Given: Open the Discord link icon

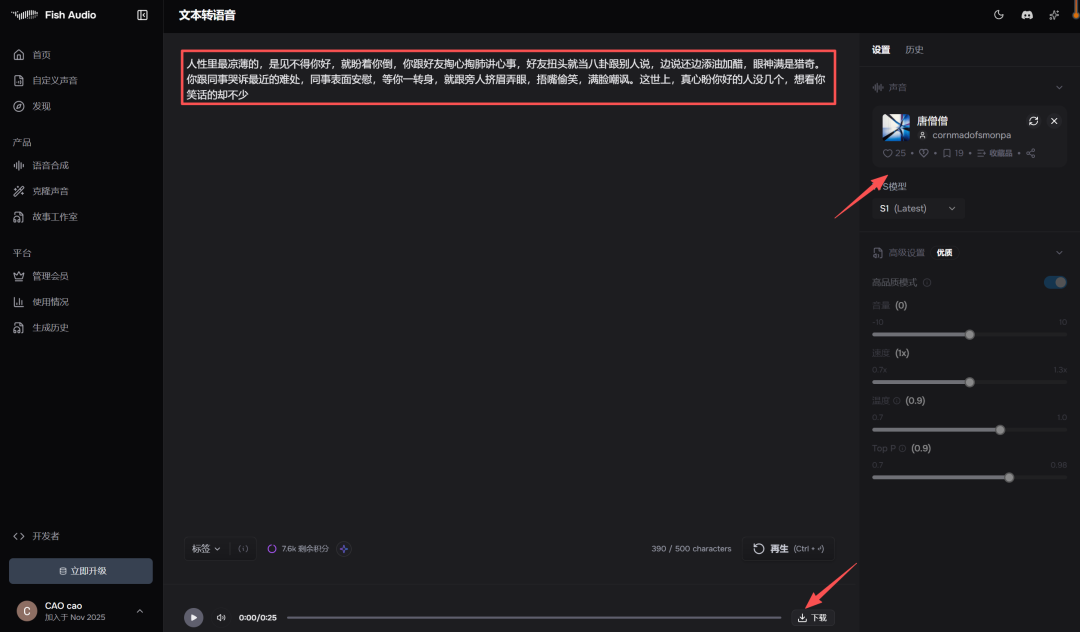Looking at the screenshot, I should 1026,15.
